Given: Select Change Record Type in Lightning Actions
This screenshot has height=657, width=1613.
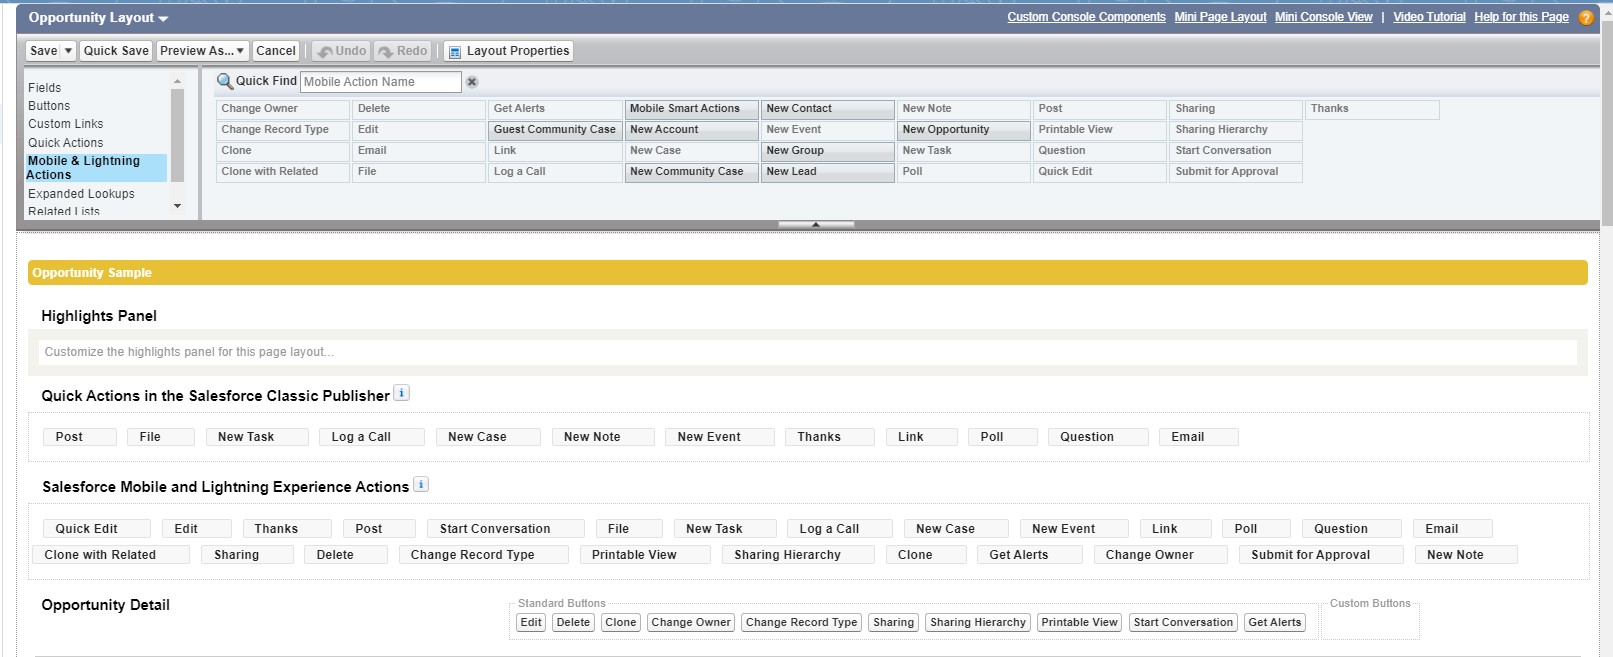Looking at the screenshot, I should coord(484,555).
